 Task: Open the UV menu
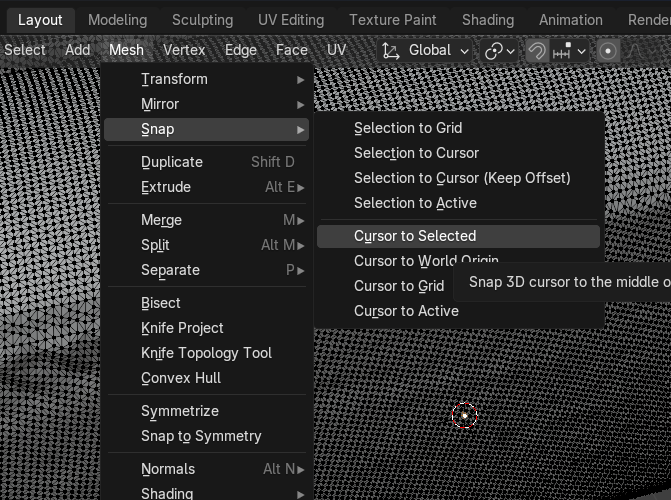pyautogui.click(x=336, y=50)
